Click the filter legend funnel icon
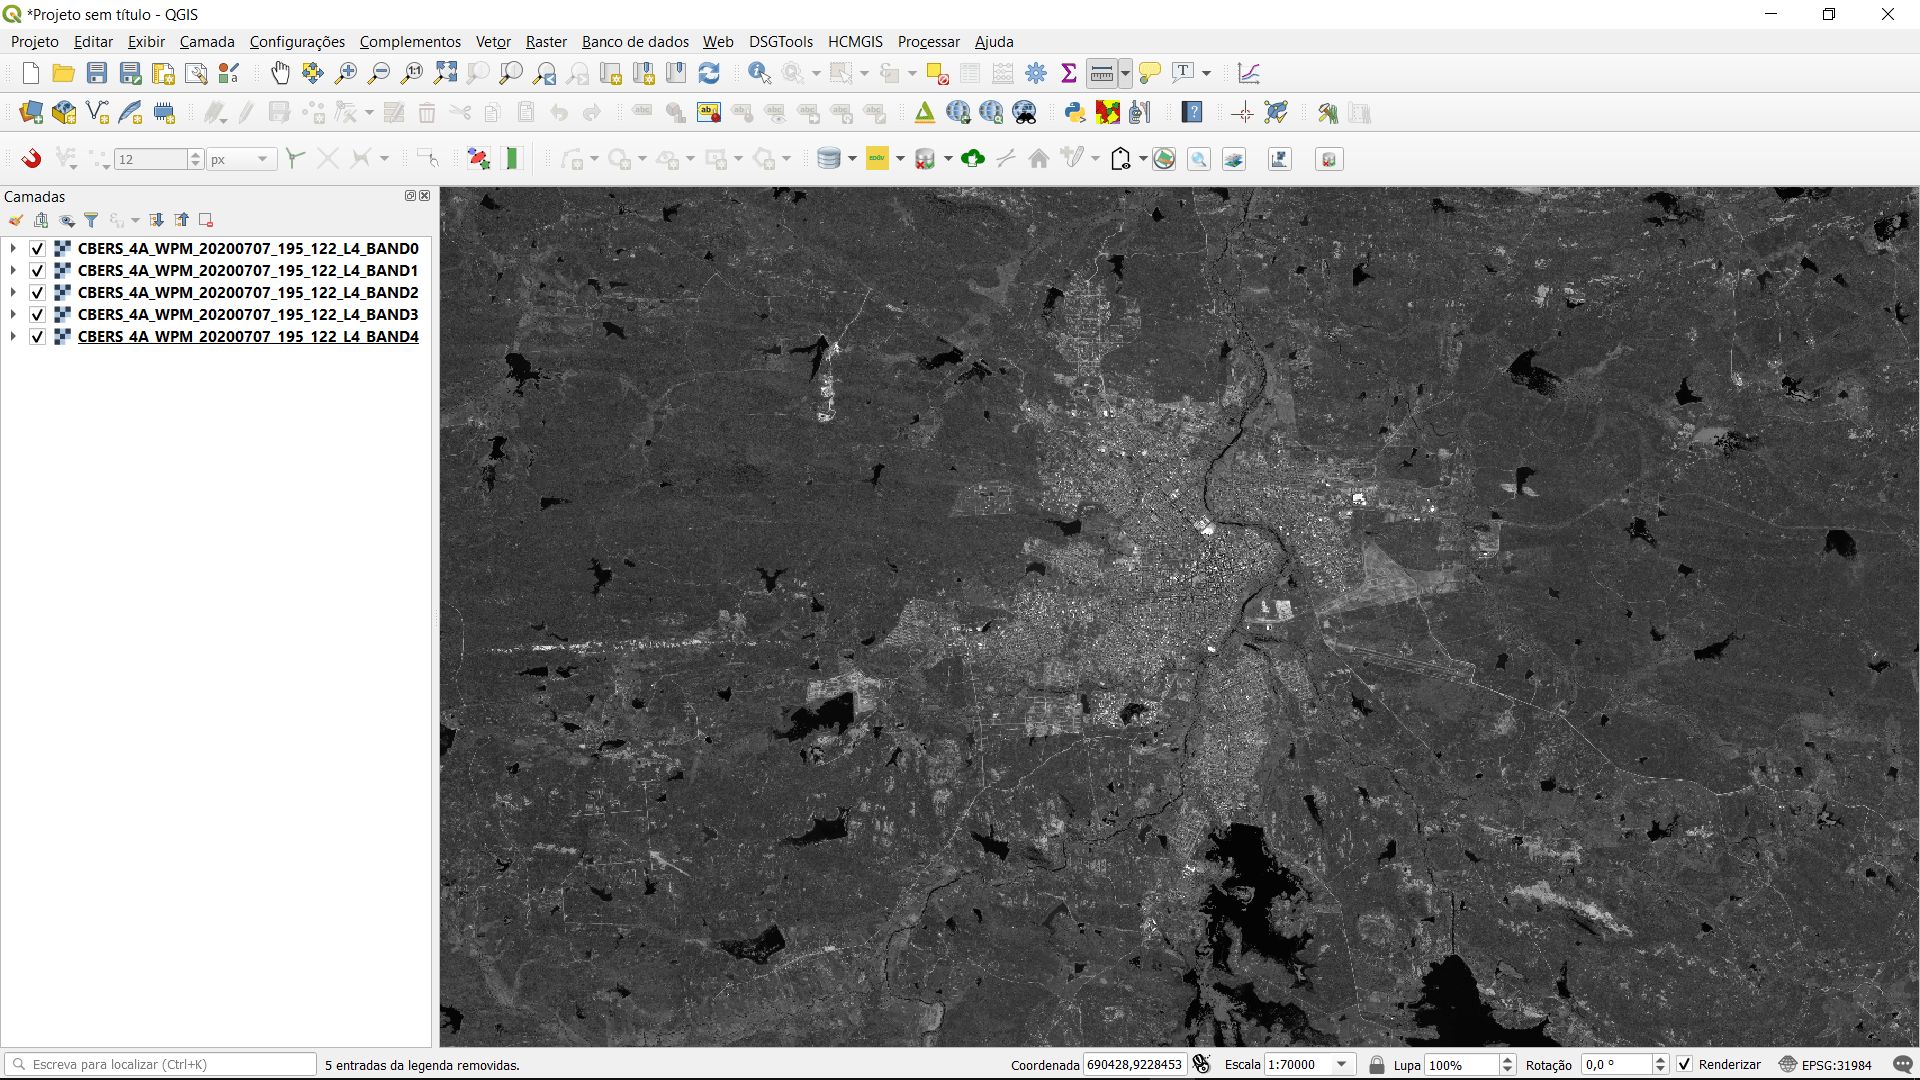This screenshot has height=1080, width=1920. [x=91, y=220]
